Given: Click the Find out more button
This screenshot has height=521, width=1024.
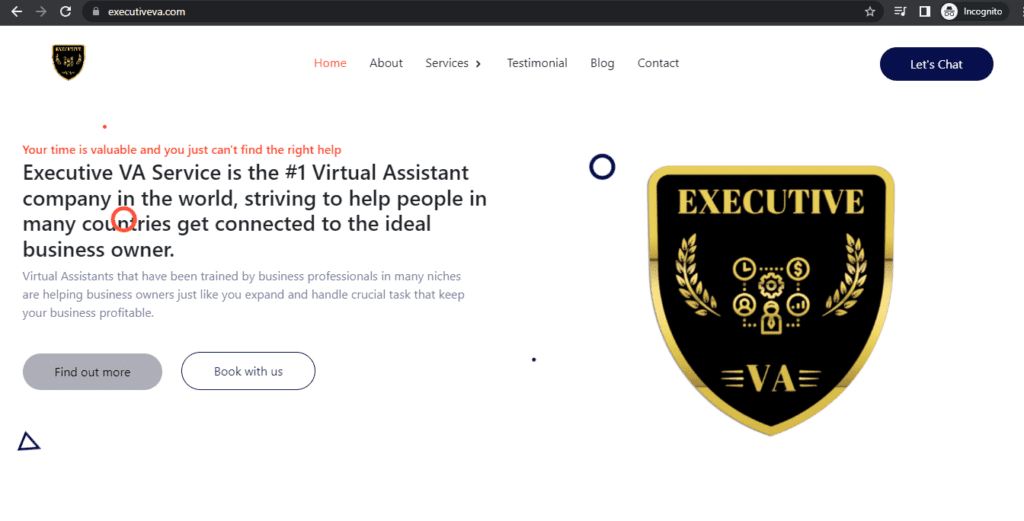Looking at the screenshot, I should pyautogui.click(x=92, y=371).
